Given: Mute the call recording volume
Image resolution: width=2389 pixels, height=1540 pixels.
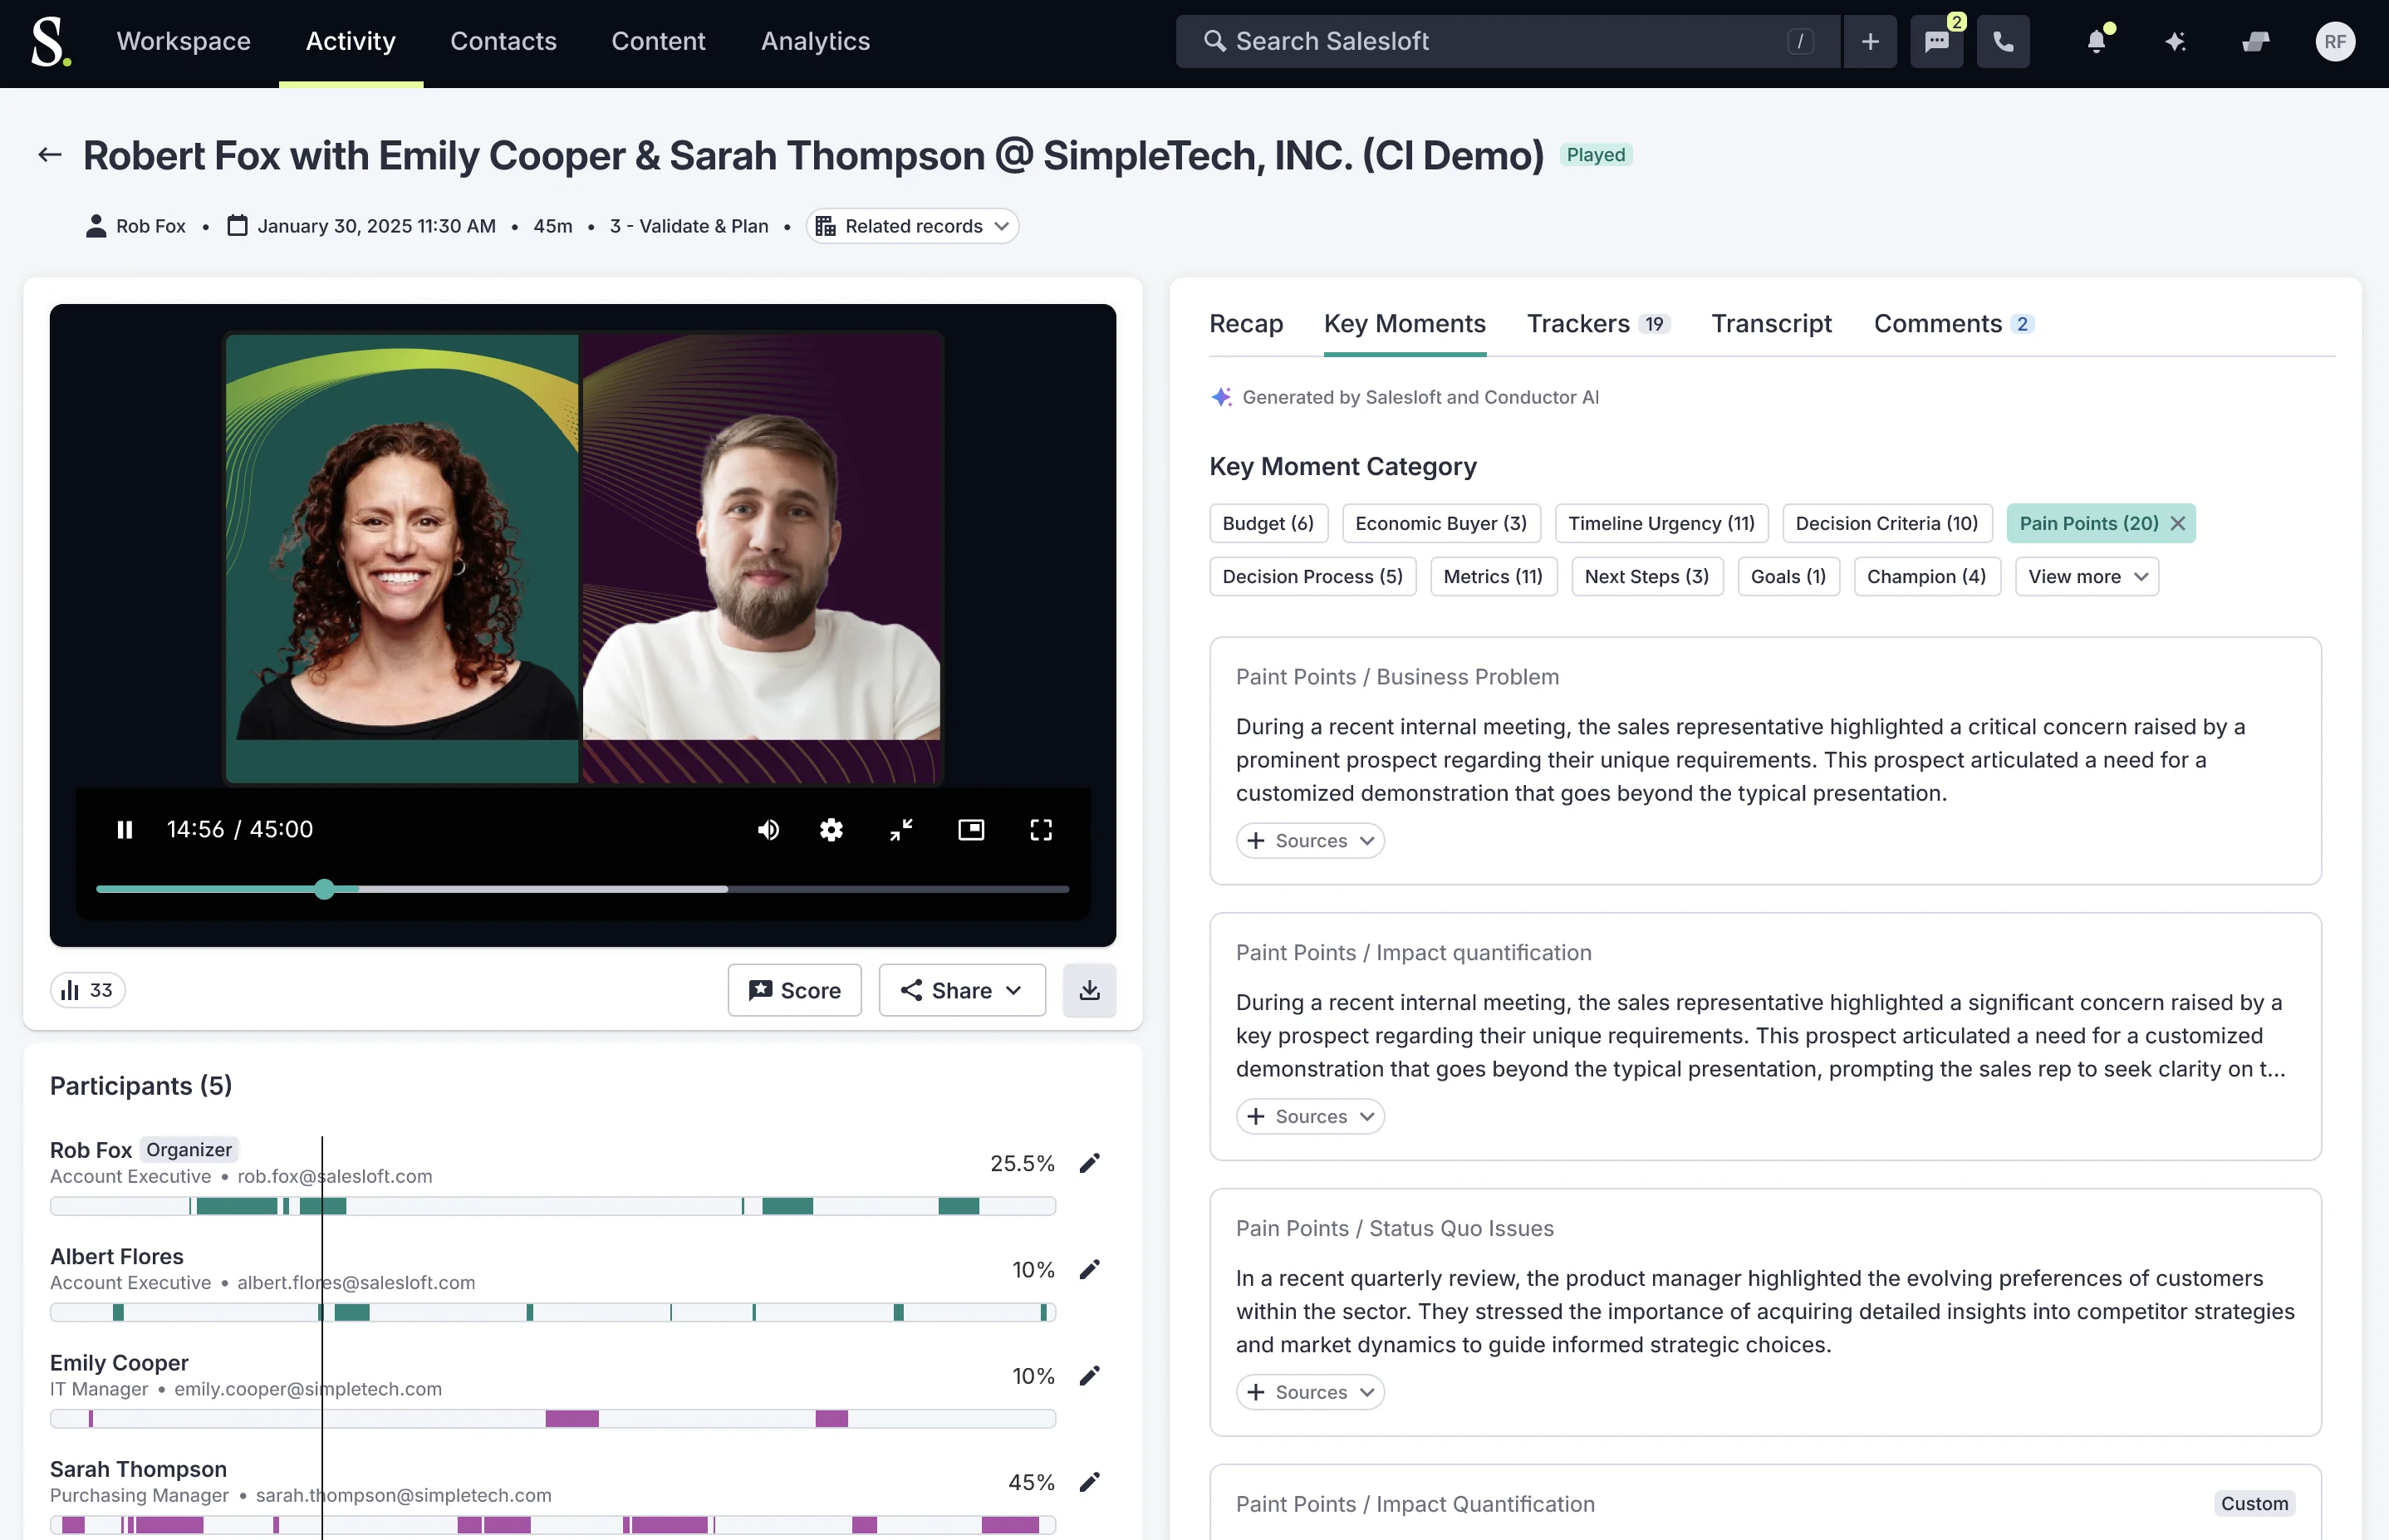Looking at the screenshot, I should (767, 829).
